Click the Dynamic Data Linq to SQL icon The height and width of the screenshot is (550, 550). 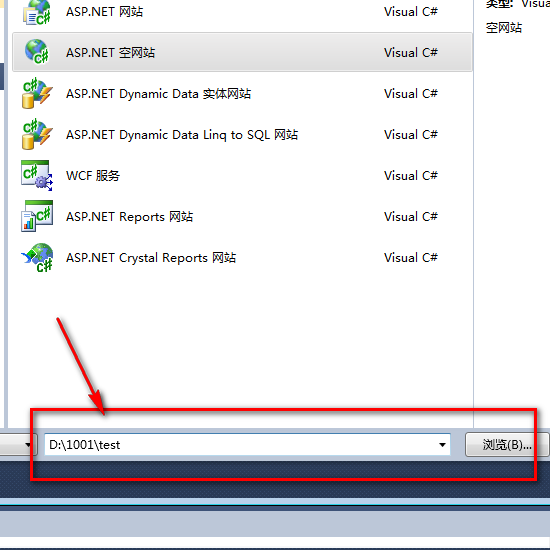point(37,134)
